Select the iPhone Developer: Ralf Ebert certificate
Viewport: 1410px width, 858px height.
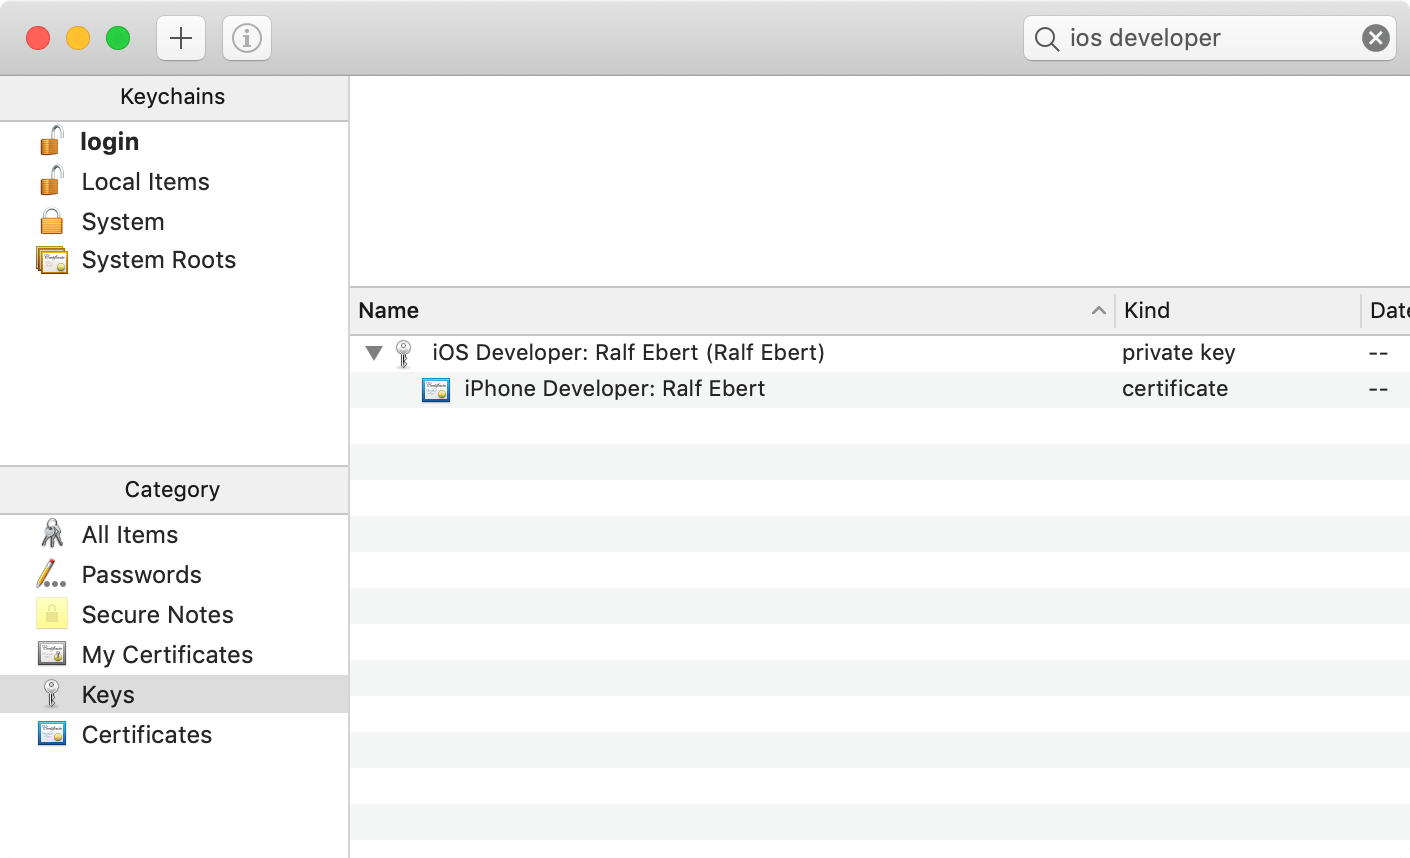(615, 389)
